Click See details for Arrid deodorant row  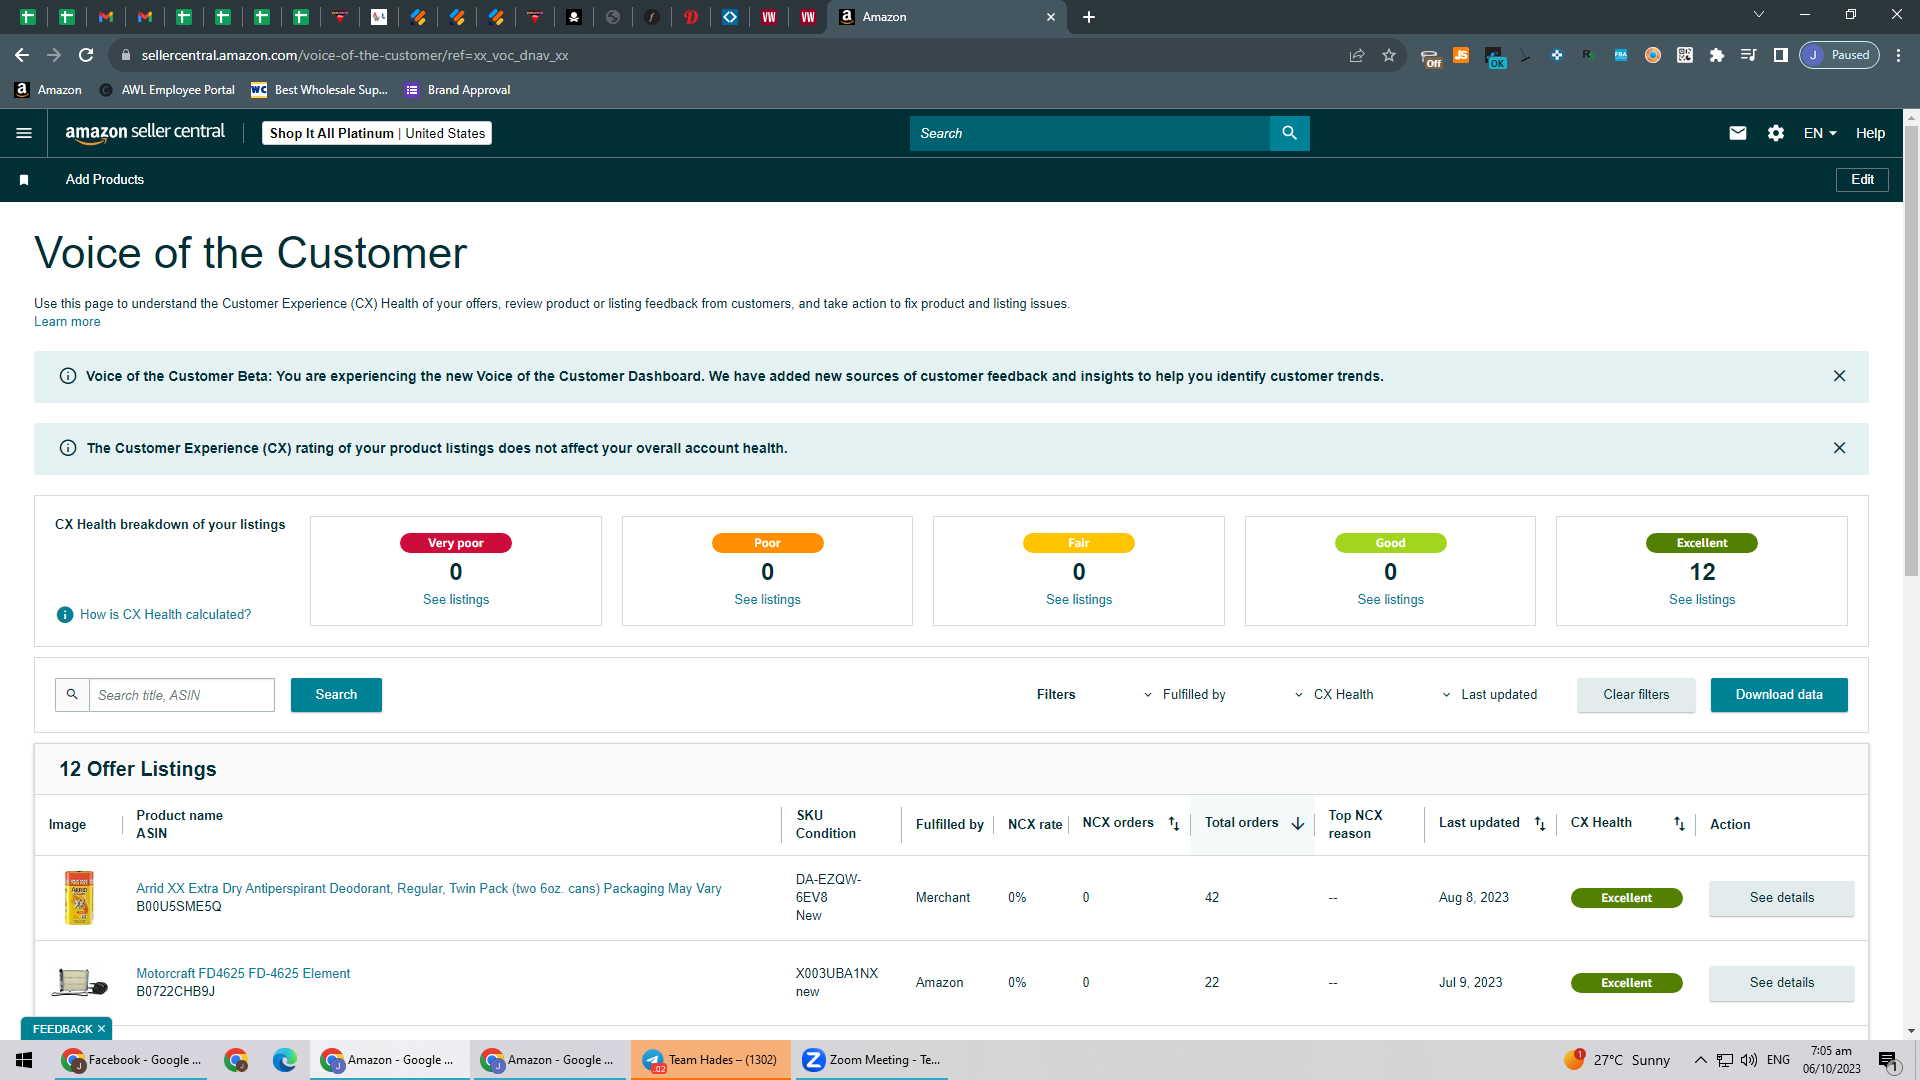click(1782, 898)
